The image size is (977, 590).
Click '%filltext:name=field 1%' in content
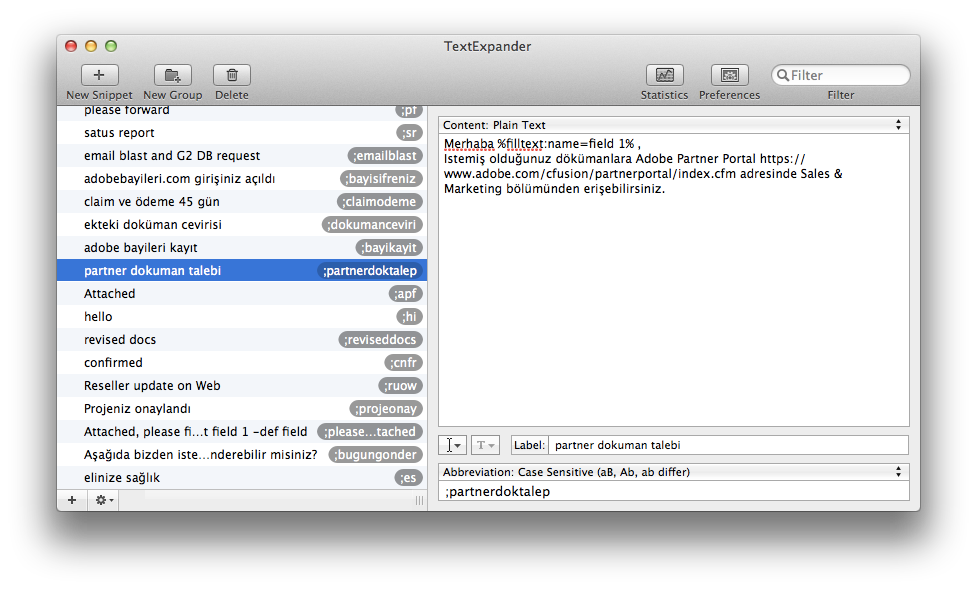click(566, 144)
